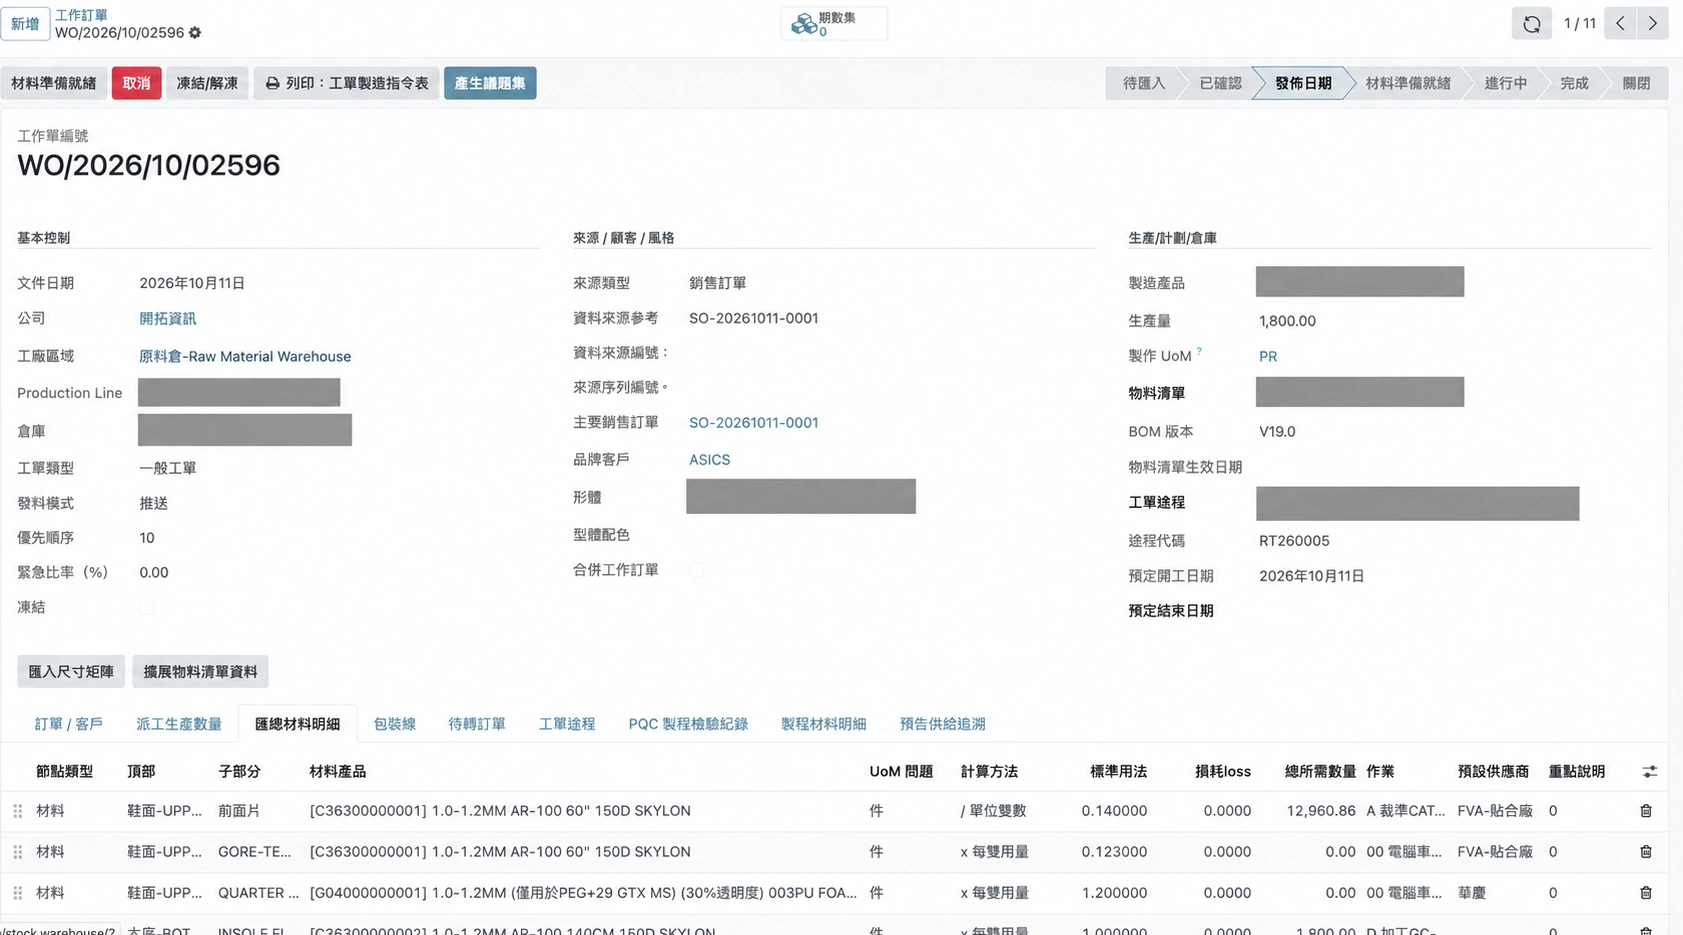Click the 新增 button
Screen dimensions: 1683x935
pyautogui.click(x=25, y=24)
